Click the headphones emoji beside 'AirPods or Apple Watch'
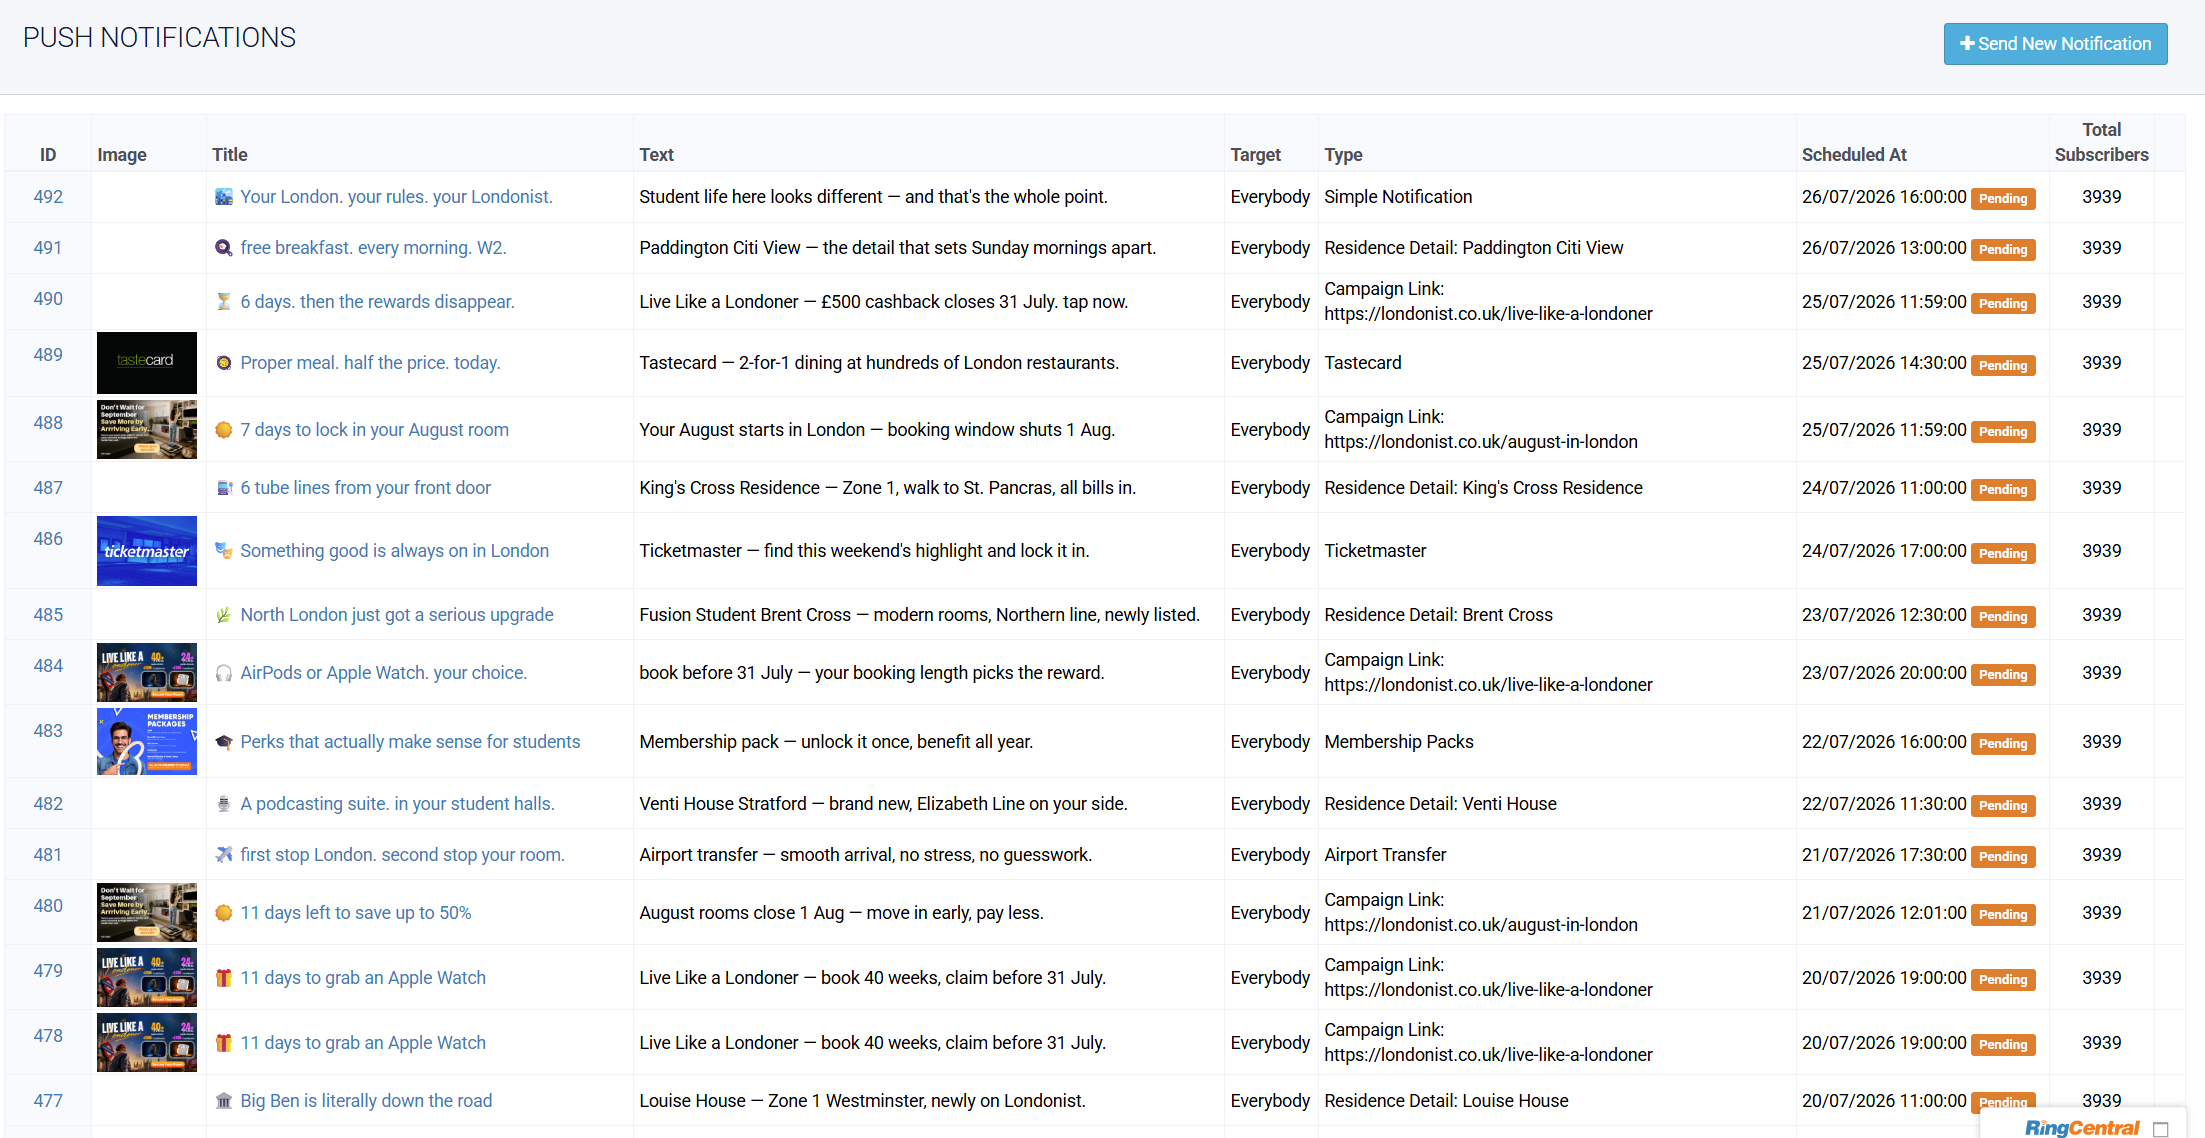 point(224,673)
